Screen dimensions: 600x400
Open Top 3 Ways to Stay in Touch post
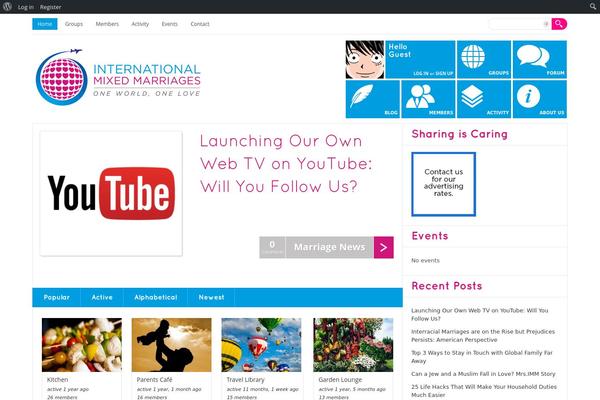[482, 356]
